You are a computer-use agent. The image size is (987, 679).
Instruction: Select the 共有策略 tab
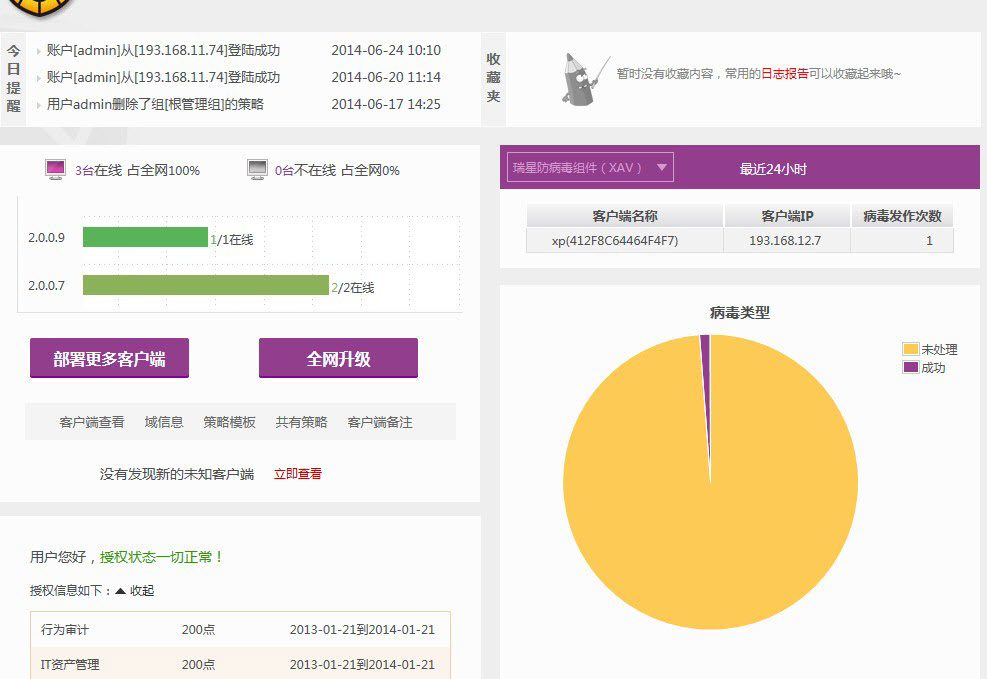pyautogui.click(x=302, y=422)
